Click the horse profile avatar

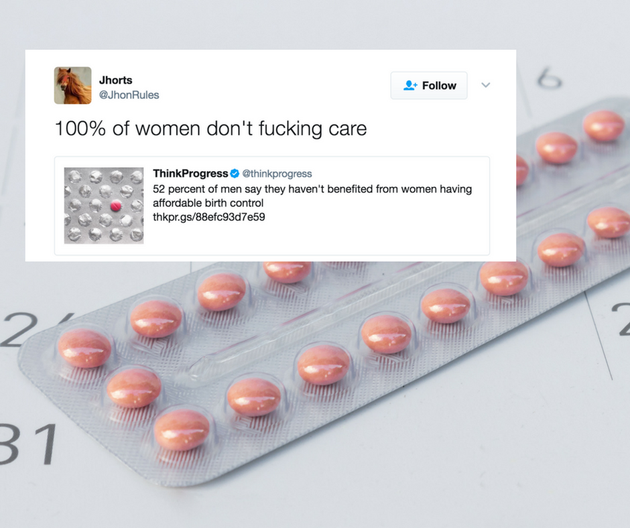[73, 85]
